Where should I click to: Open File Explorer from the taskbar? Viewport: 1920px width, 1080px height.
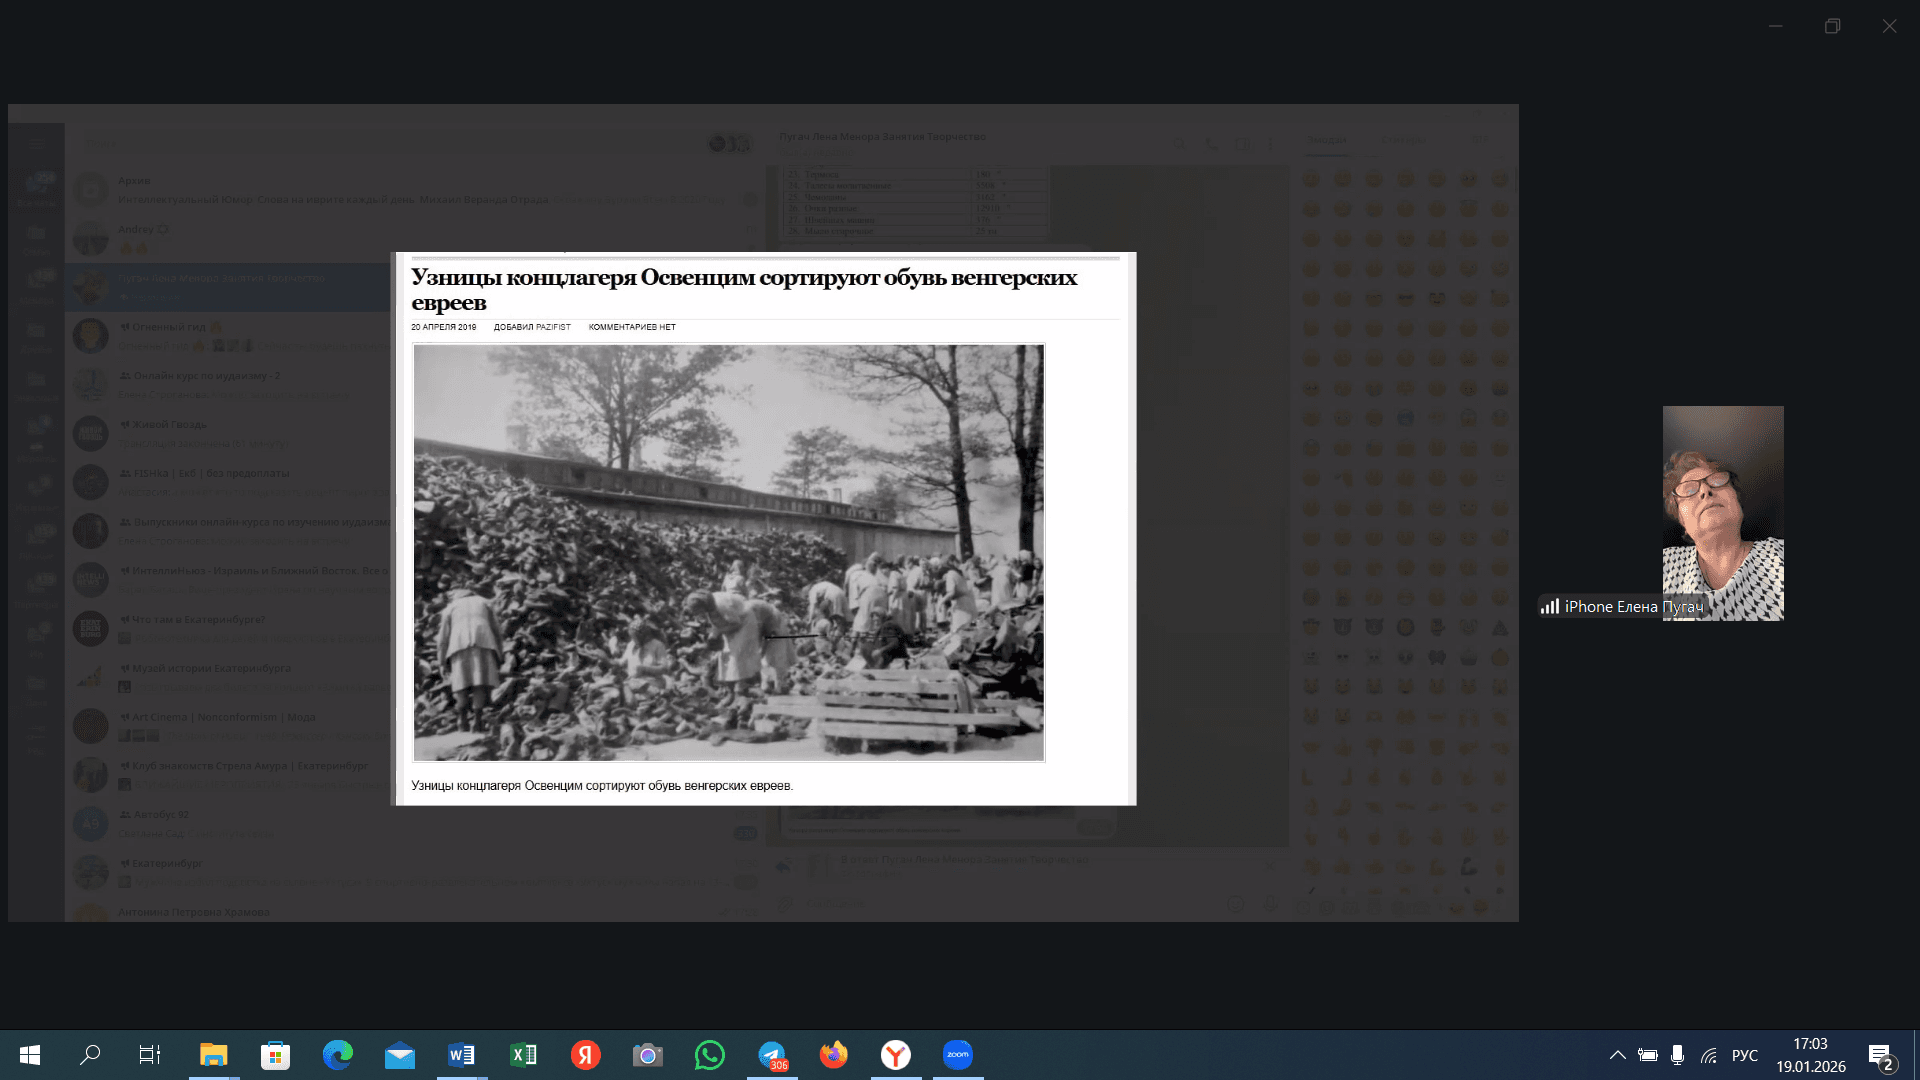(213, 1055)
